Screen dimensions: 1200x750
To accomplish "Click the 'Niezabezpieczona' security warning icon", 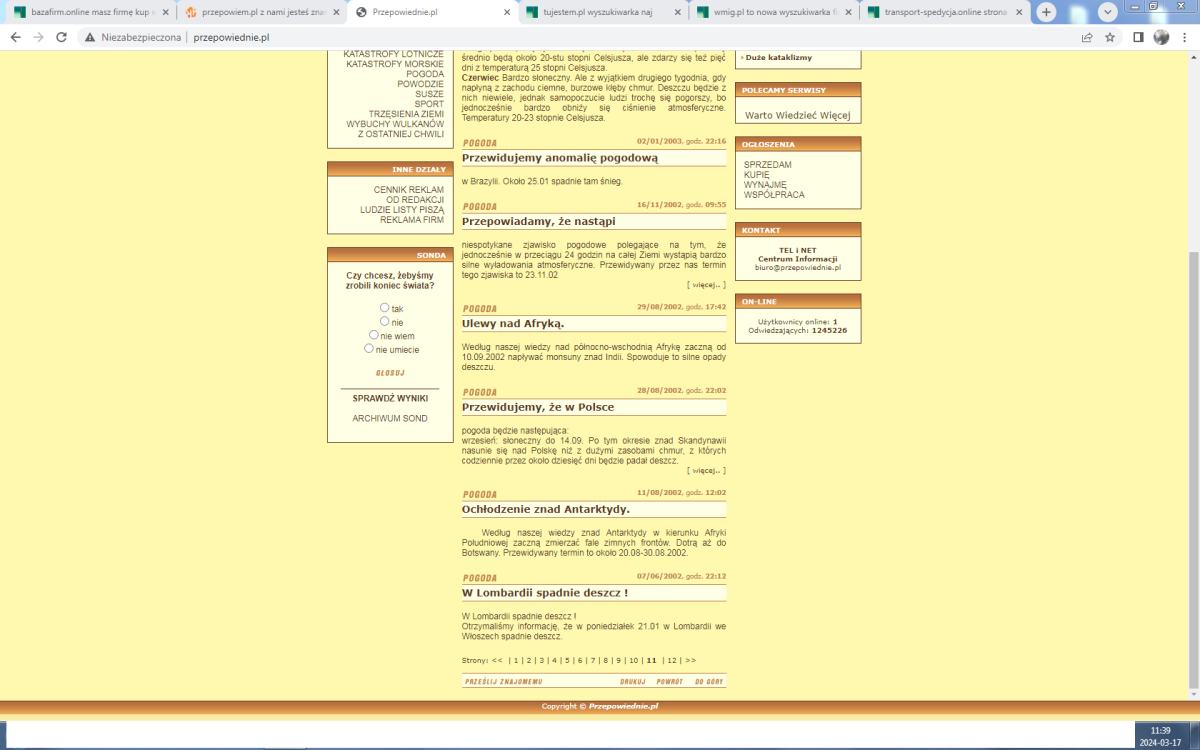I will (90, 37).
